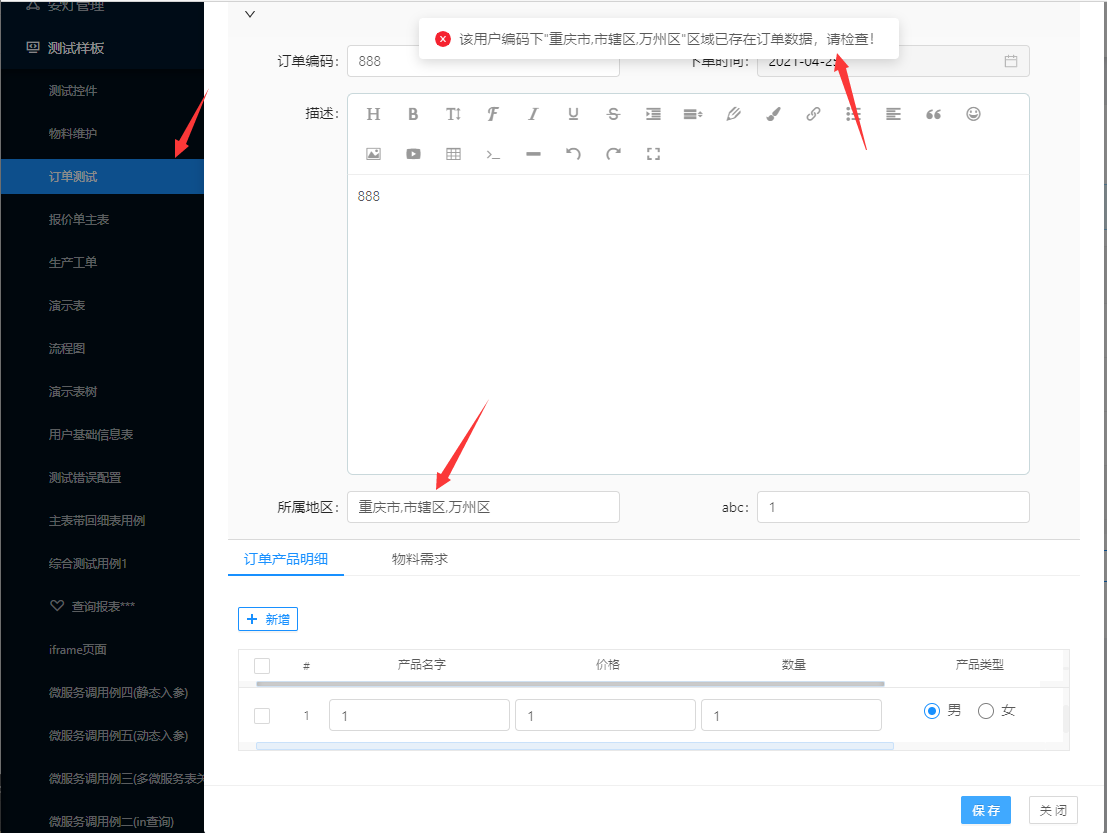This screenshot has width=1107, height=833.
Task: Click the abc input field
Action: click(893, 507)
